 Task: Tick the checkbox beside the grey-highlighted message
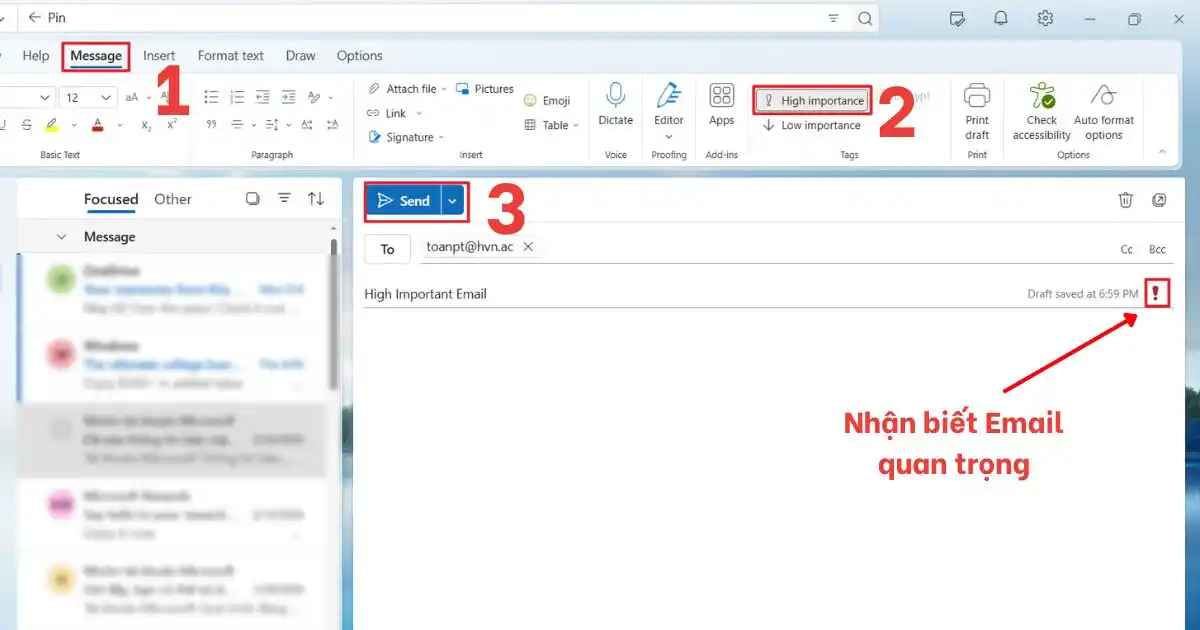click(61, 429)
